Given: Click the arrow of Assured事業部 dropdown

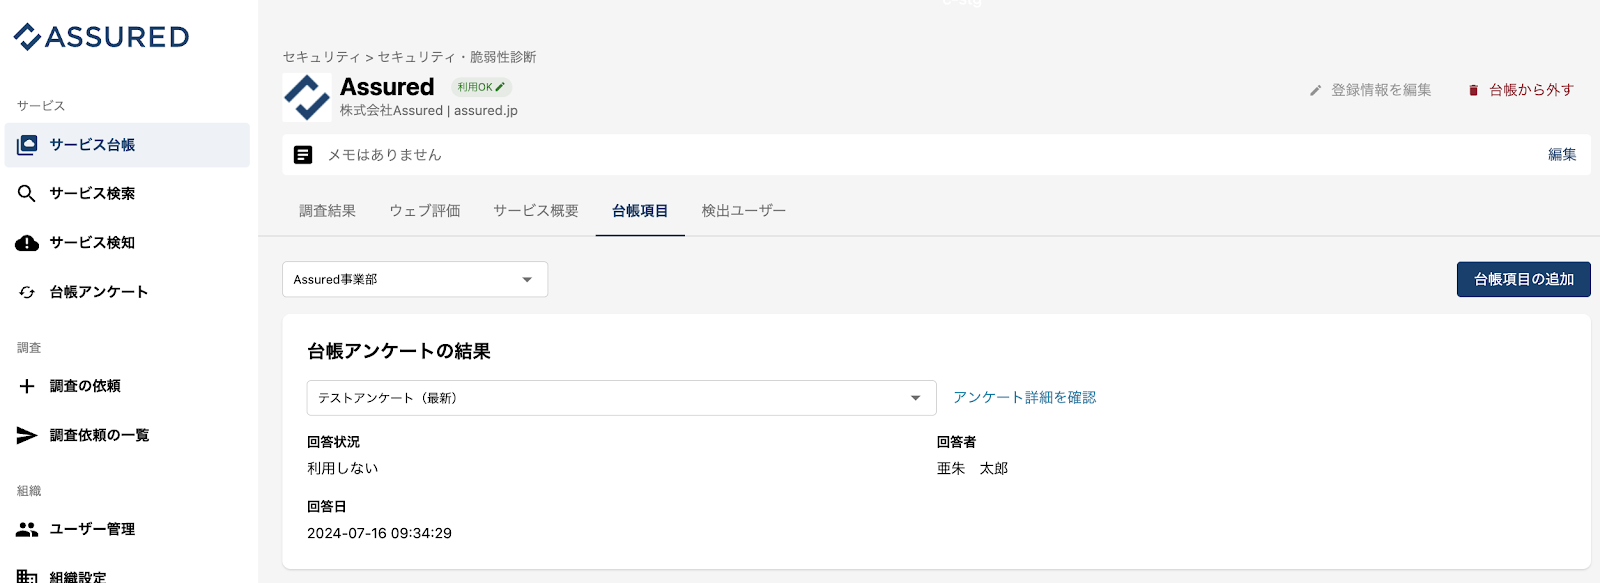Looking at the screenshot, I should [527, 280].
